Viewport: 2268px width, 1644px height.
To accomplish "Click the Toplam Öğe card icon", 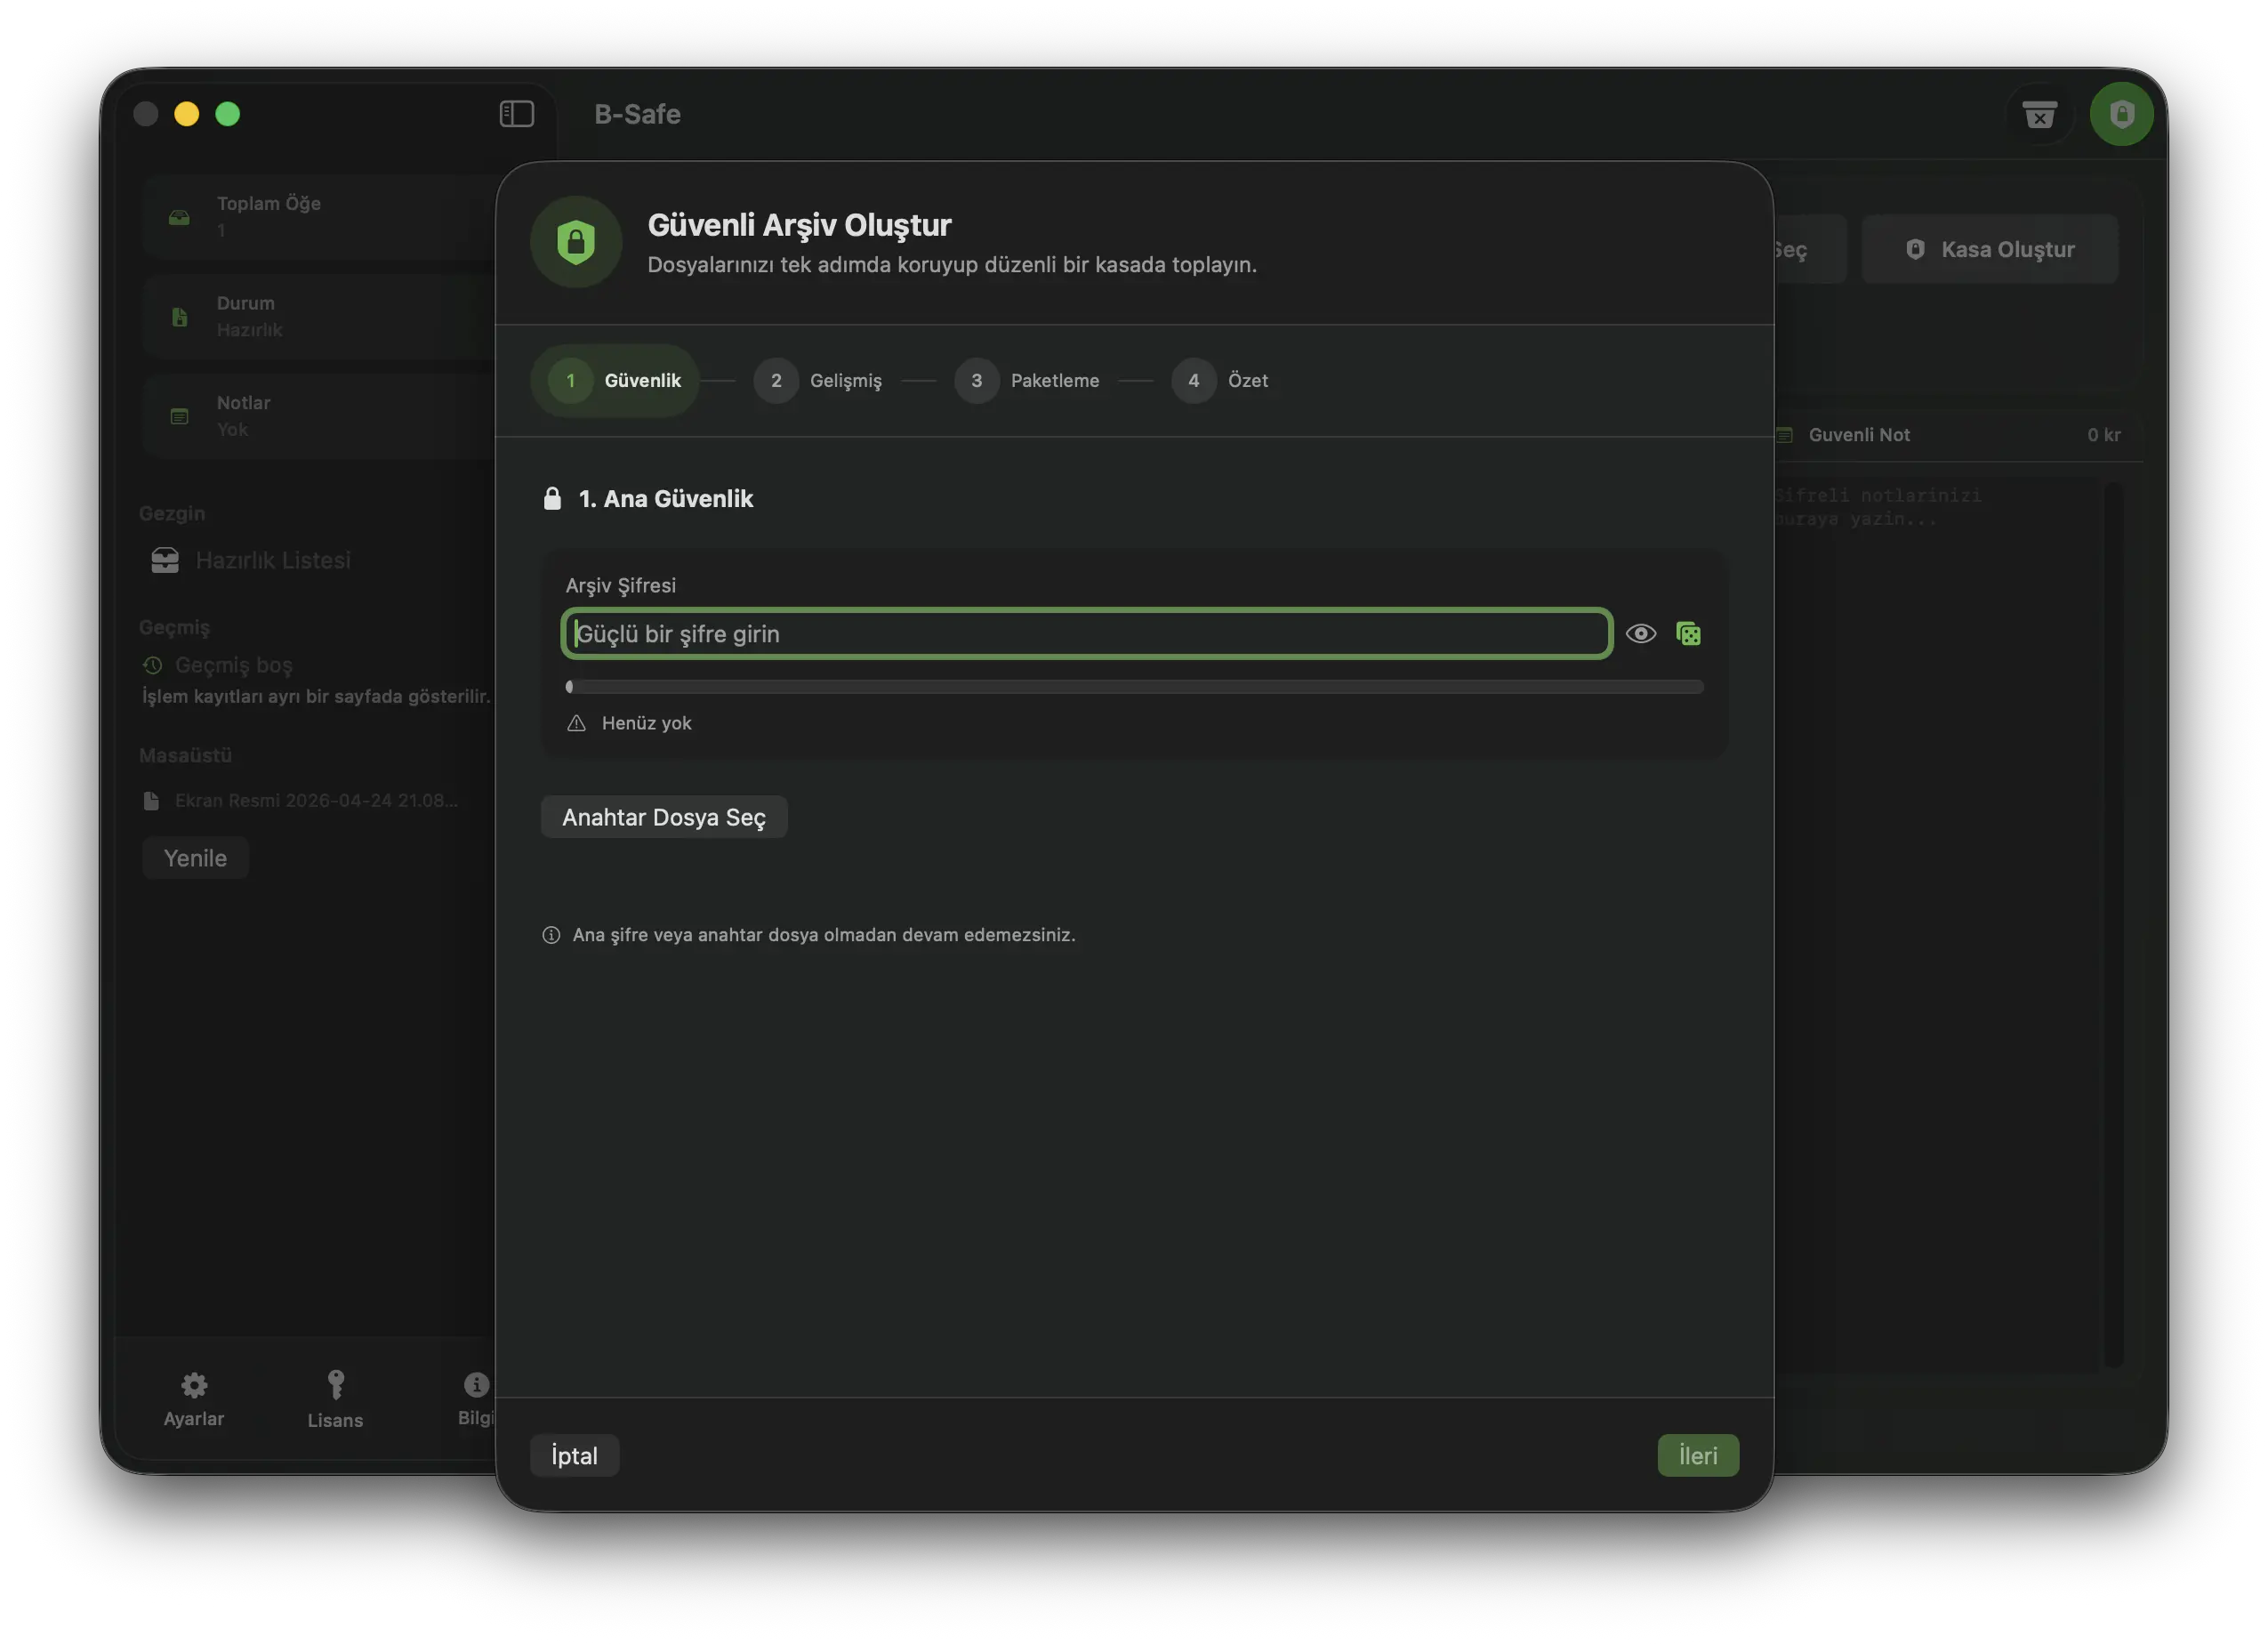I will coord(179,217).
